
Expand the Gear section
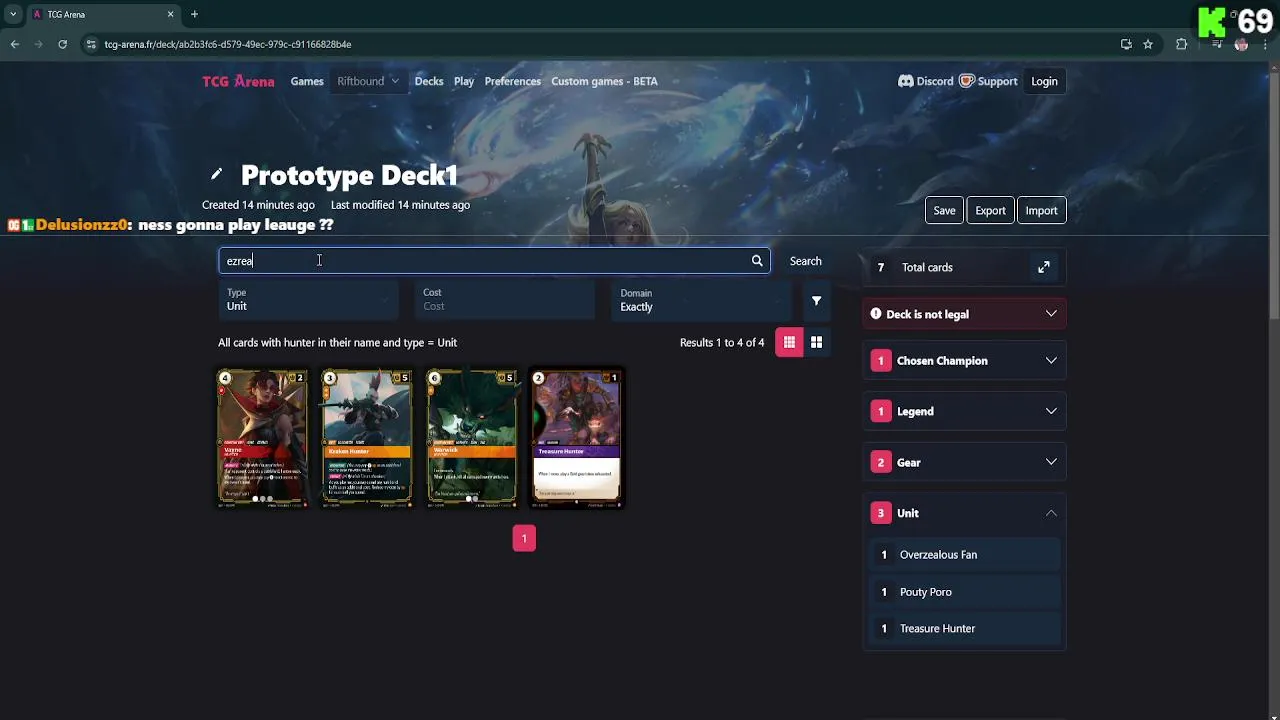point(964,462)
